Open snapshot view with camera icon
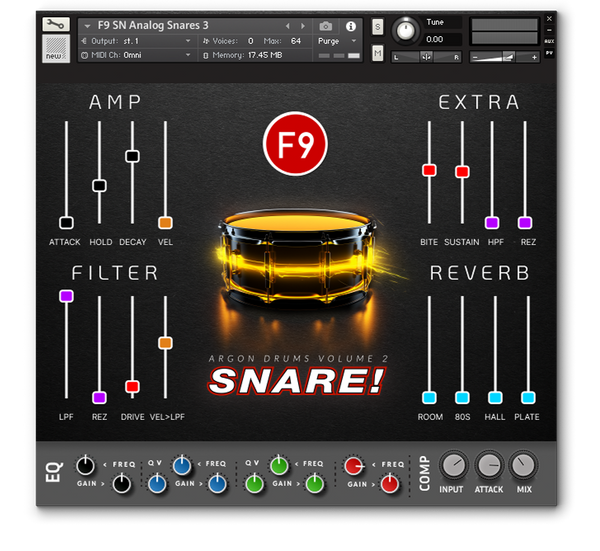600x551 pixels. [326, 26]
